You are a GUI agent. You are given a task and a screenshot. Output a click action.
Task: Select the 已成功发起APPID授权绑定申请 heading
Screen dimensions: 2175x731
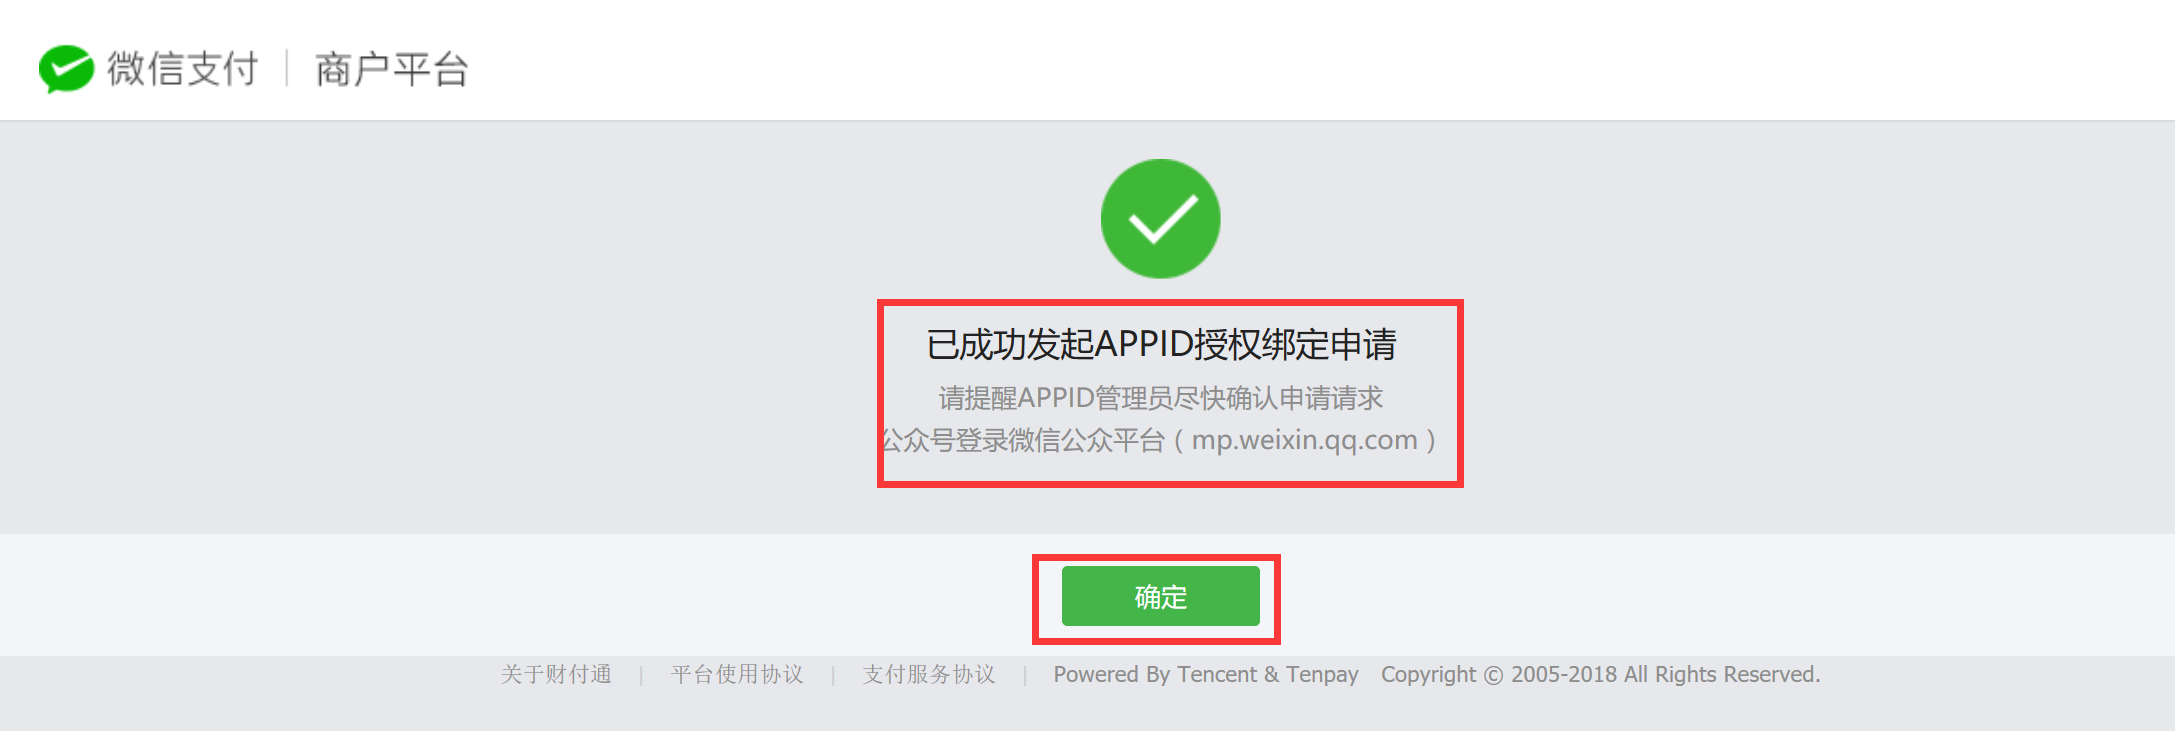point(1161,344)
